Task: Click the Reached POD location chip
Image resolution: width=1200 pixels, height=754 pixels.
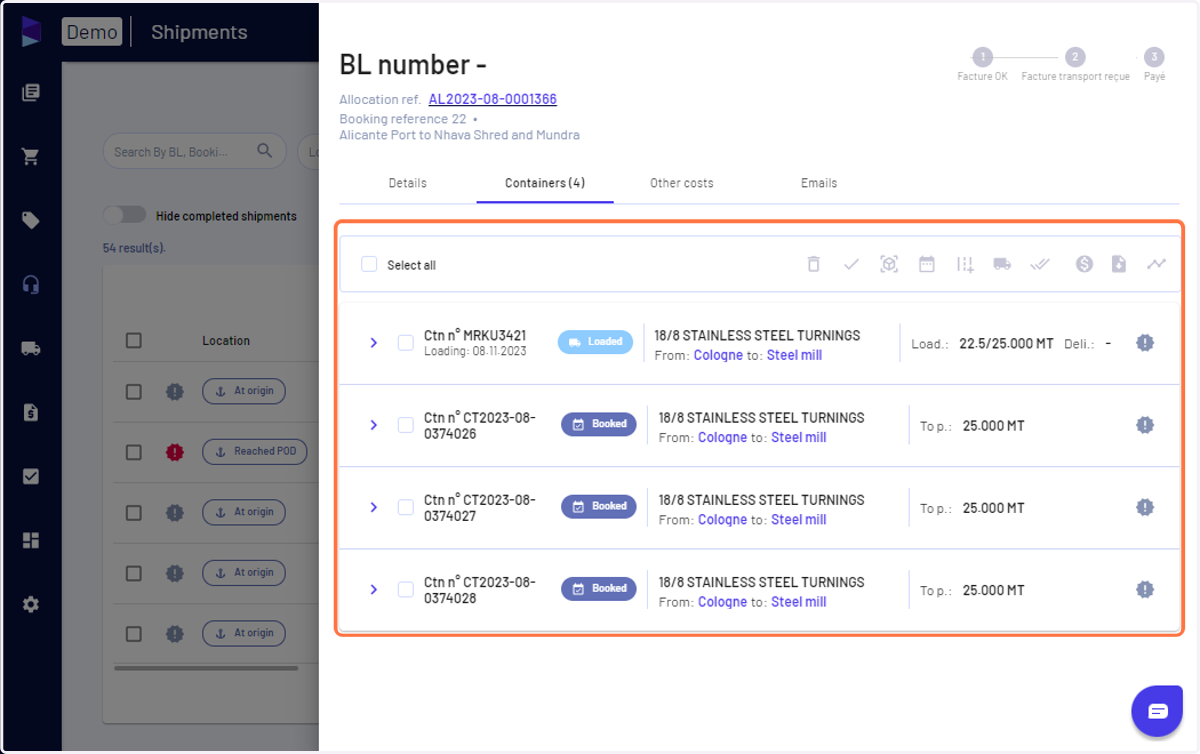Action: 255,451
